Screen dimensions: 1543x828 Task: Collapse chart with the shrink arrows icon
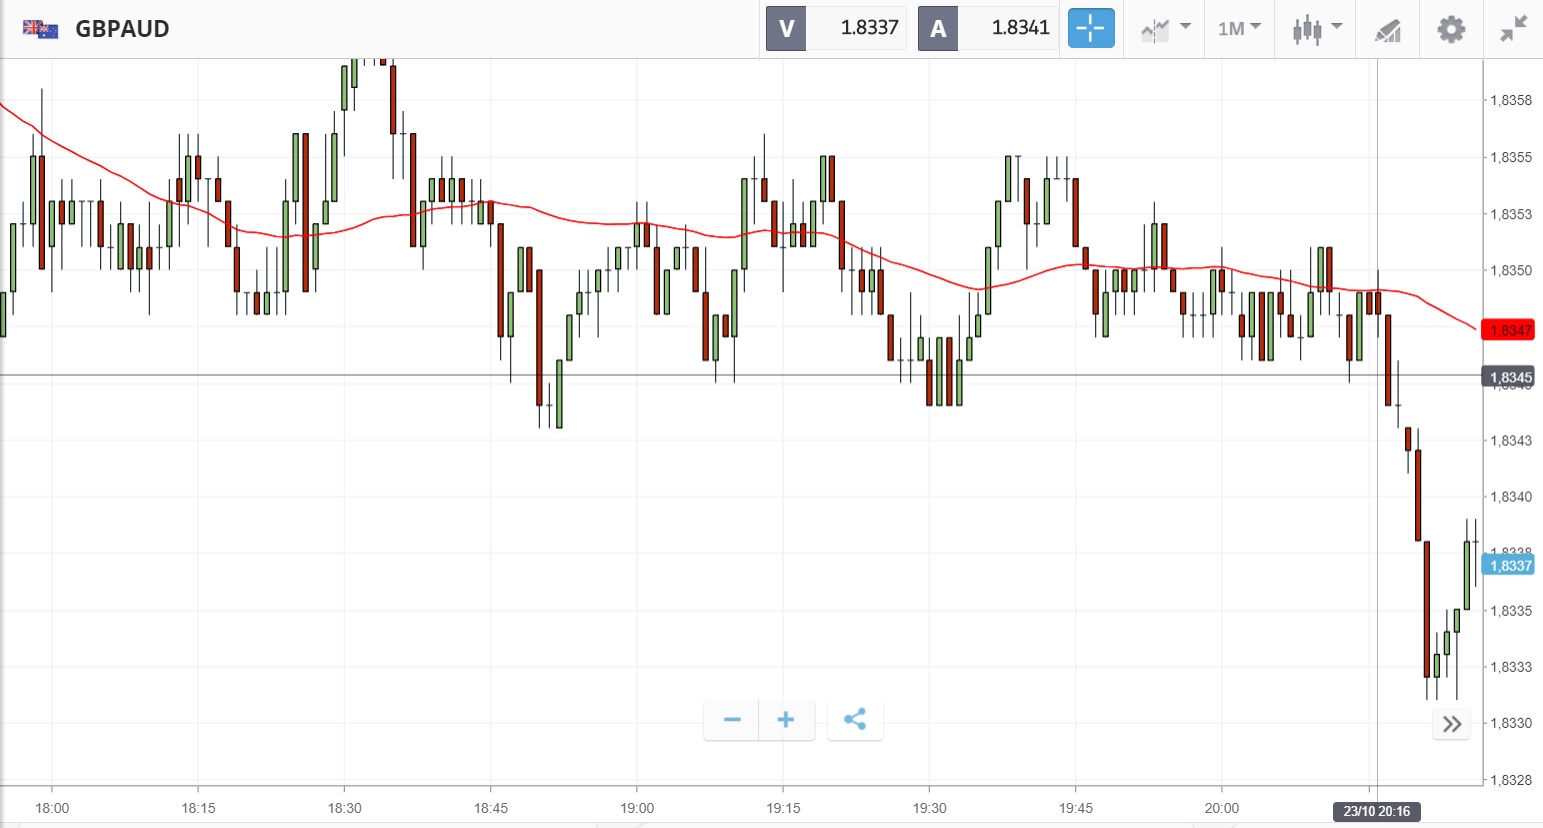point(1514,28)
